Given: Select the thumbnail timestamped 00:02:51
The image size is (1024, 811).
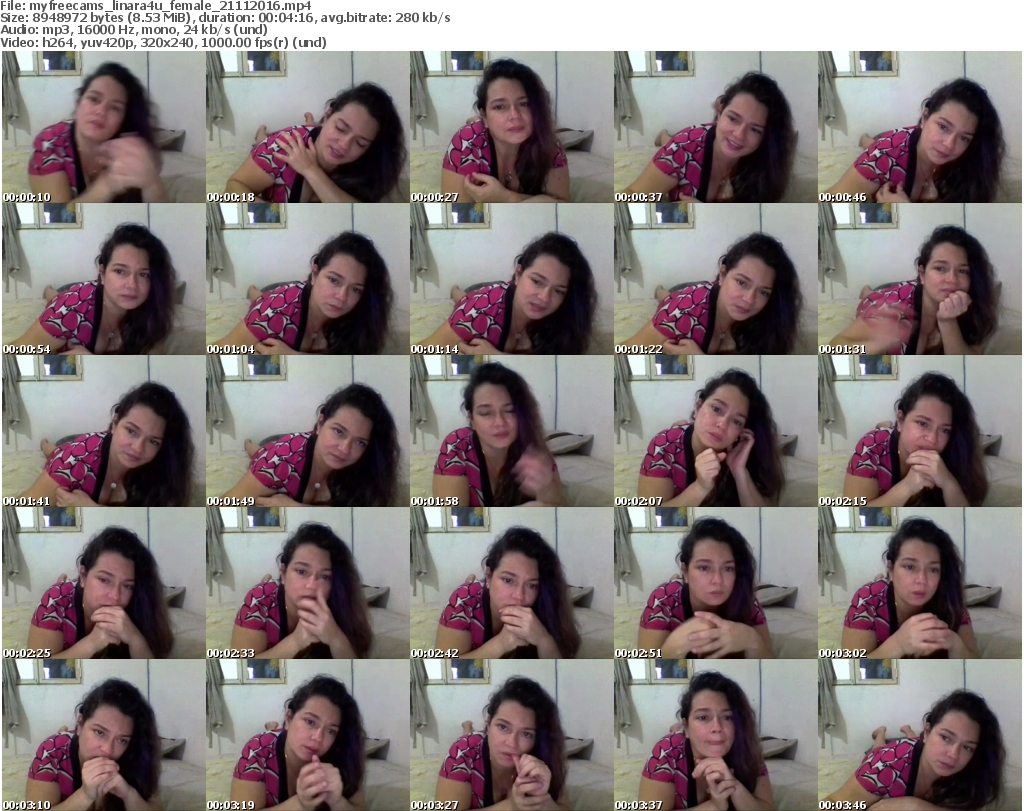Looking at the screenshot, I should pyautogui.click(x=715, y=583).
